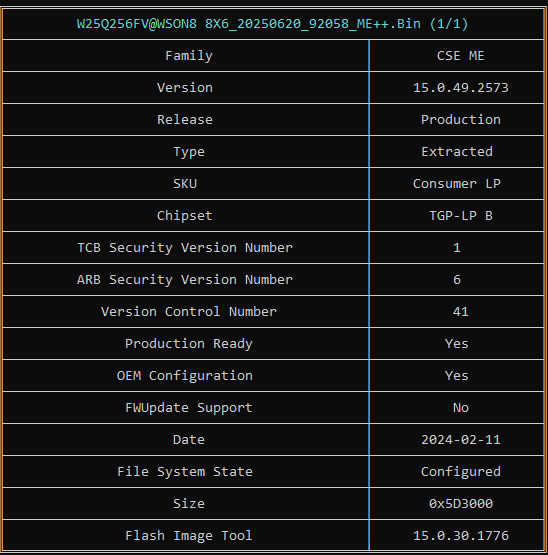Select the Production Ready label
Image resolution: width=548 pixels, height=555 pixels.
pos(189,344)
